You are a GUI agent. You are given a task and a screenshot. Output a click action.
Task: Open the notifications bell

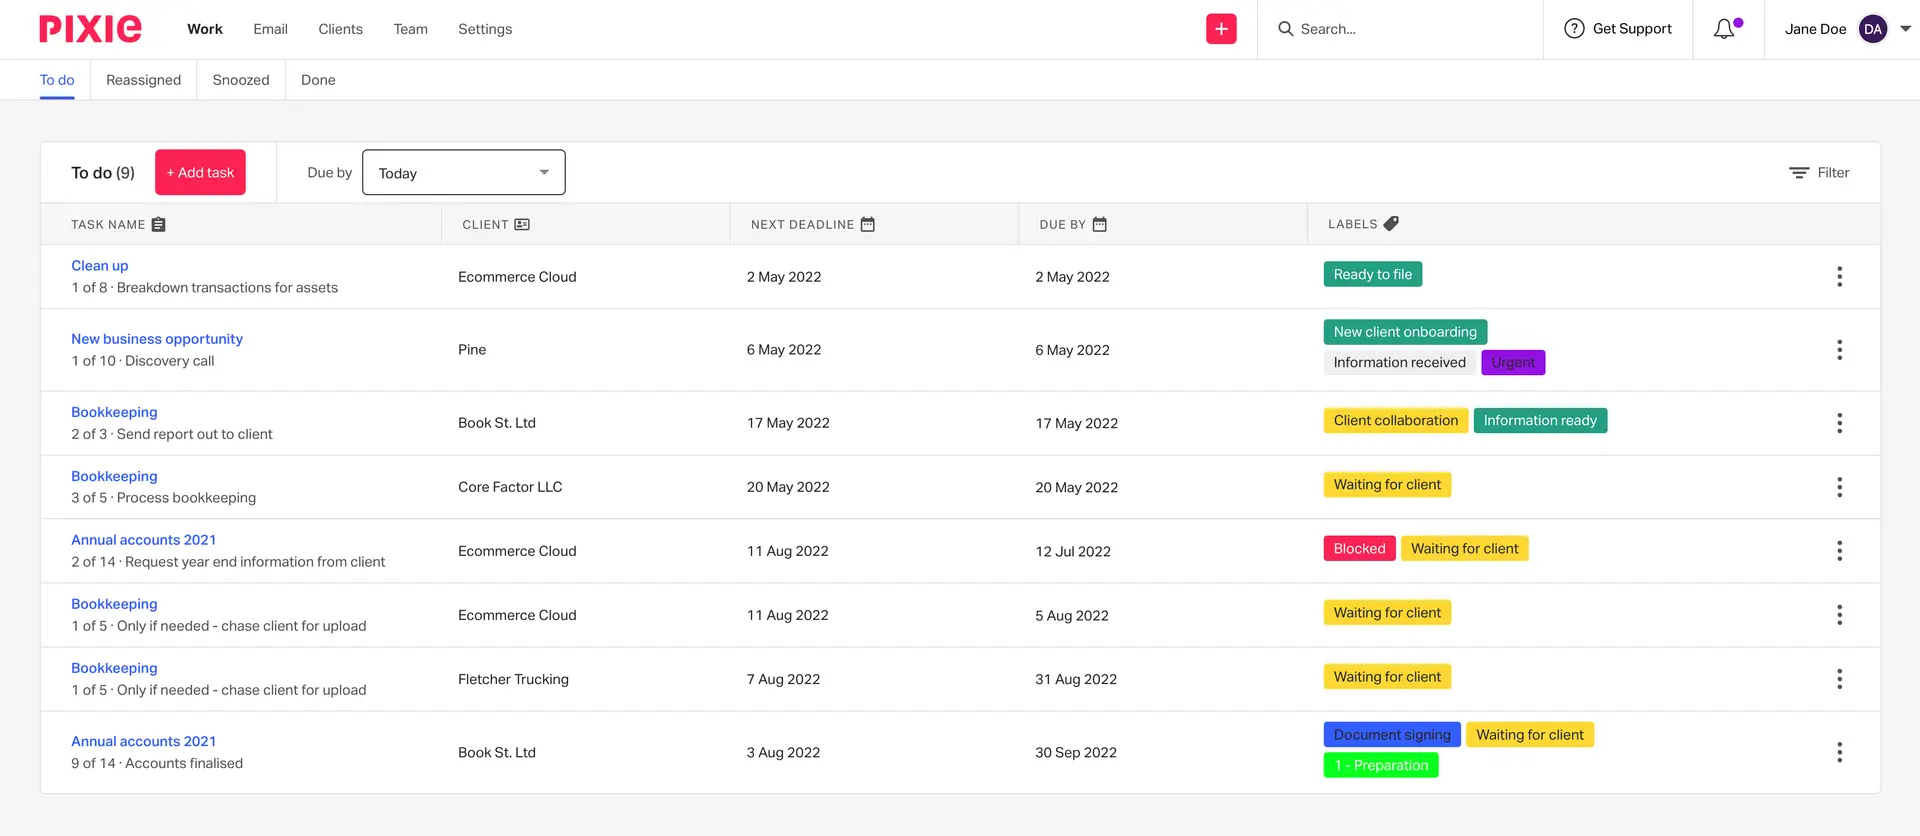pos(1724,29)
